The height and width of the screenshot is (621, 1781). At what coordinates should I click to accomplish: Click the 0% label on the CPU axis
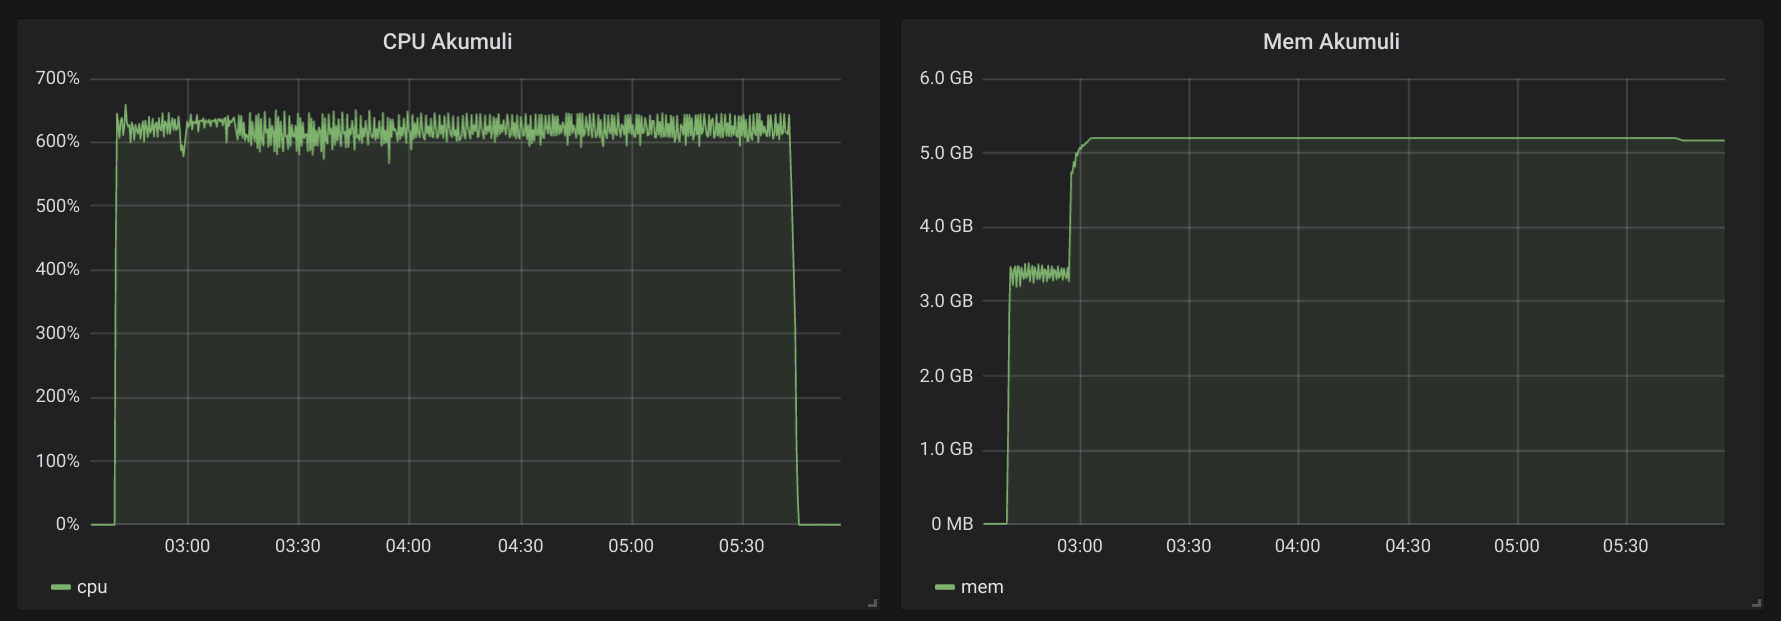68,524
